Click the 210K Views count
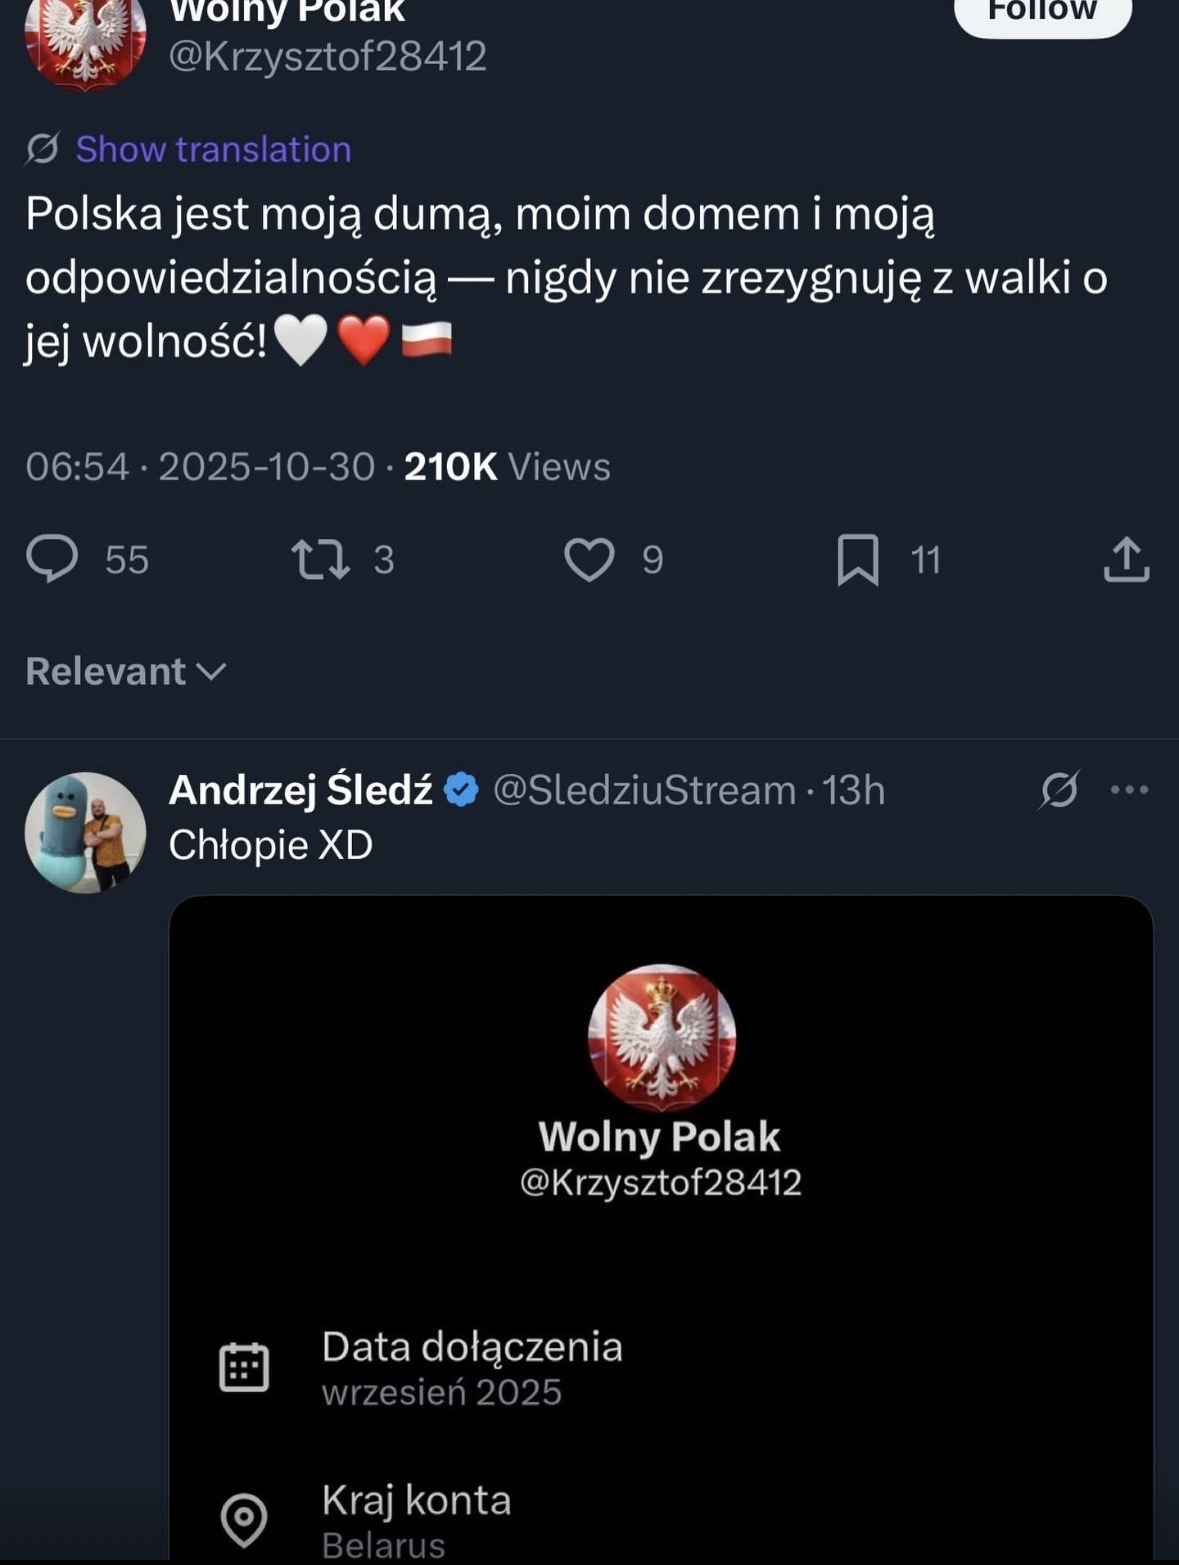1179x1565 pixels. 507,467
